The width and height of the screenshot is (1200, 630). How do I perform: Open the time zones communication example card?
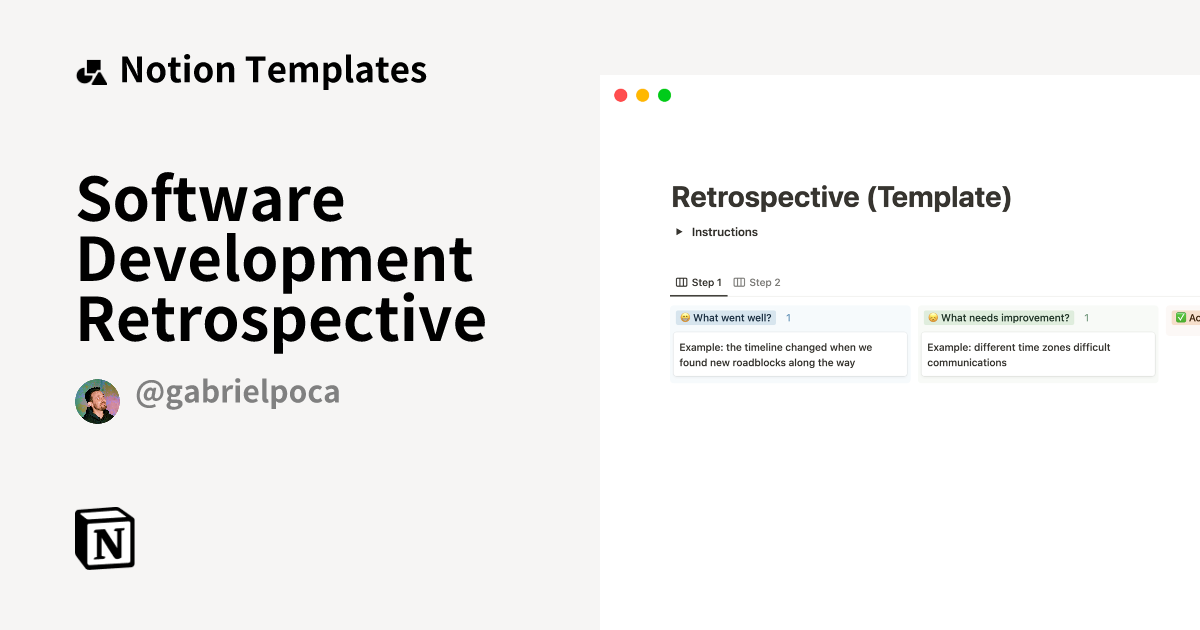1038,354
